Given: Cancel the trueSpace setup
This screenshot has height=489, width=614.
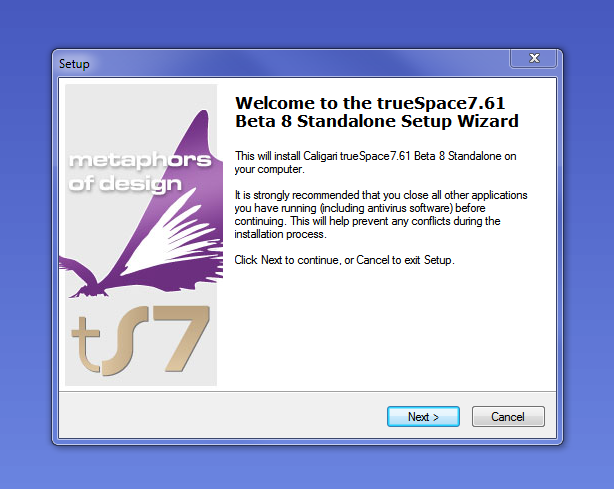Looking at the screenshot, I should coord(508,416).
